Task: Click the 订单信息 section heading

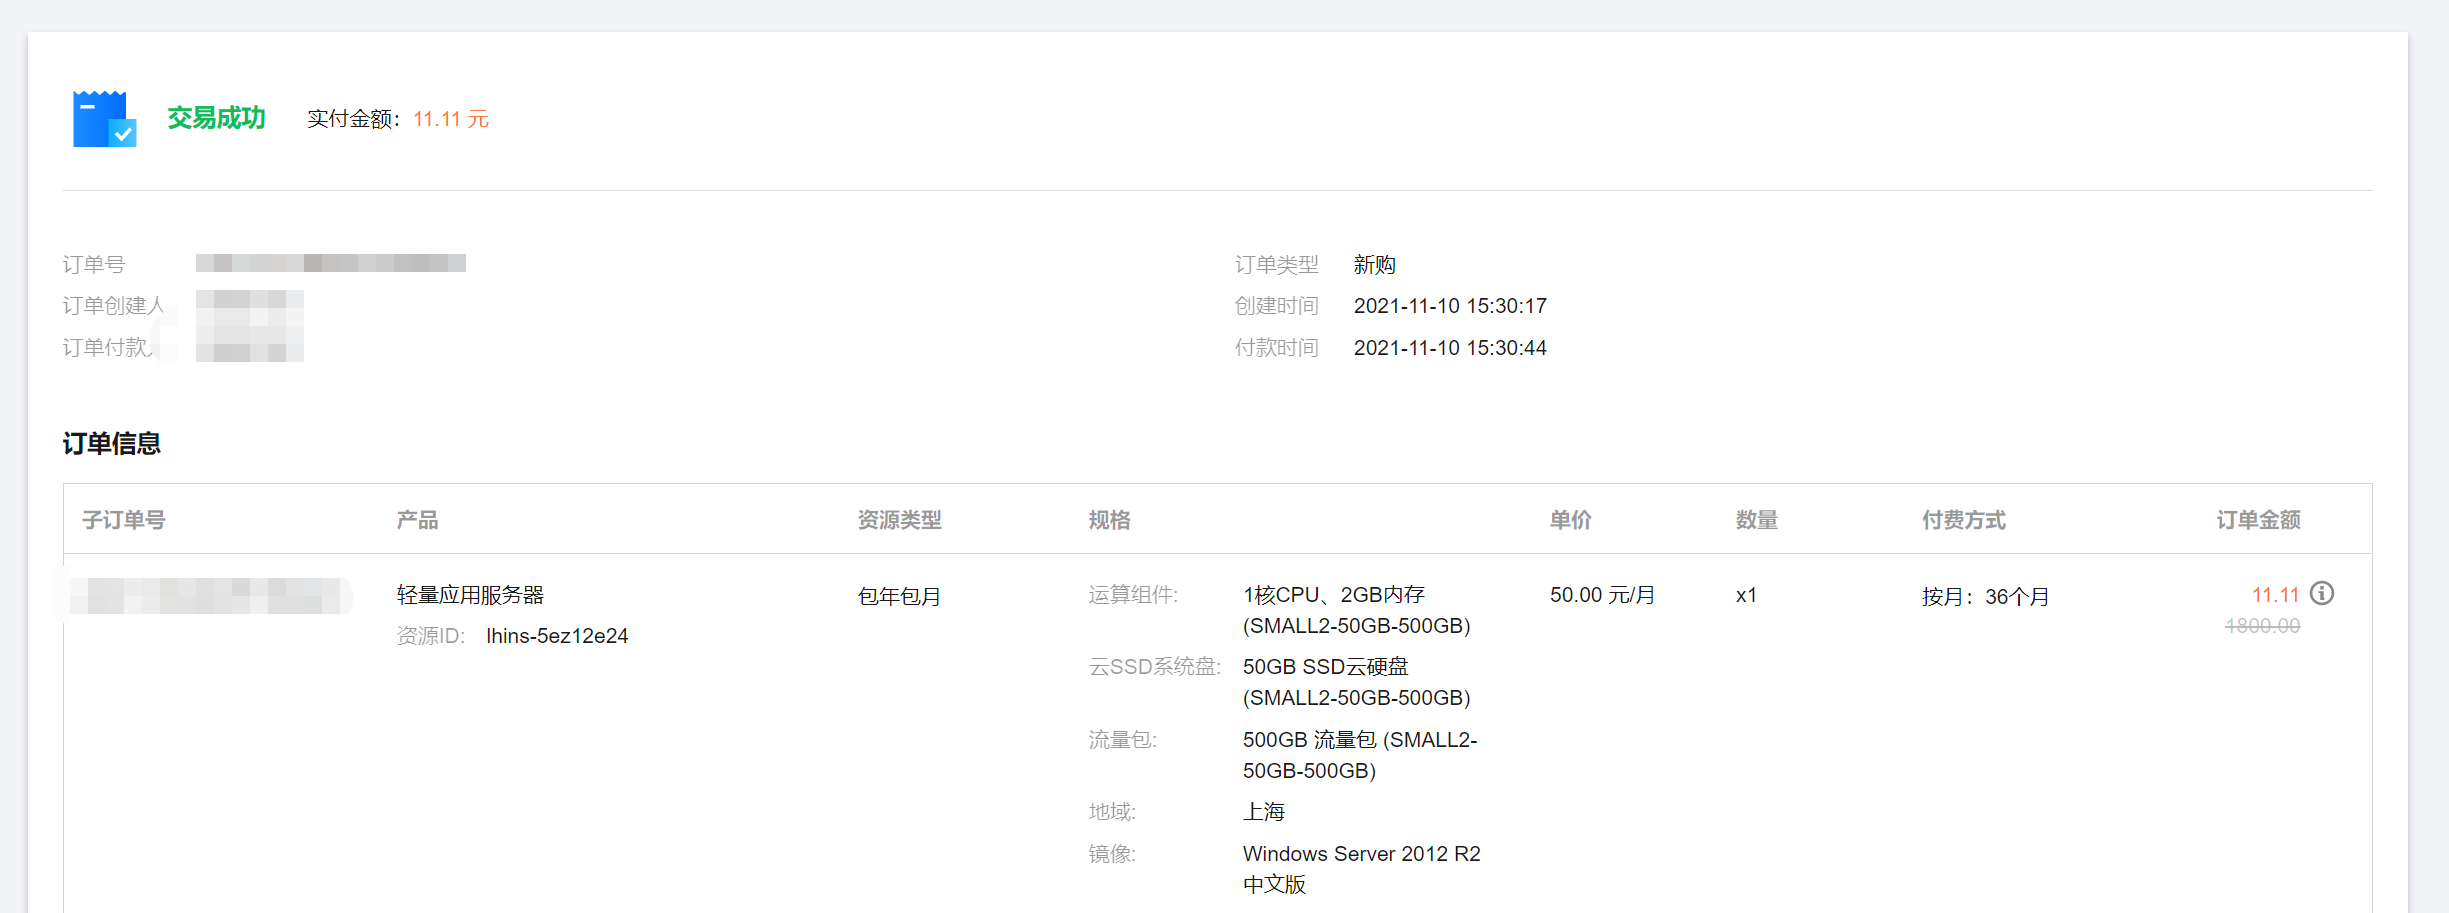Action: pyautogui.click(x=112, y=443)
